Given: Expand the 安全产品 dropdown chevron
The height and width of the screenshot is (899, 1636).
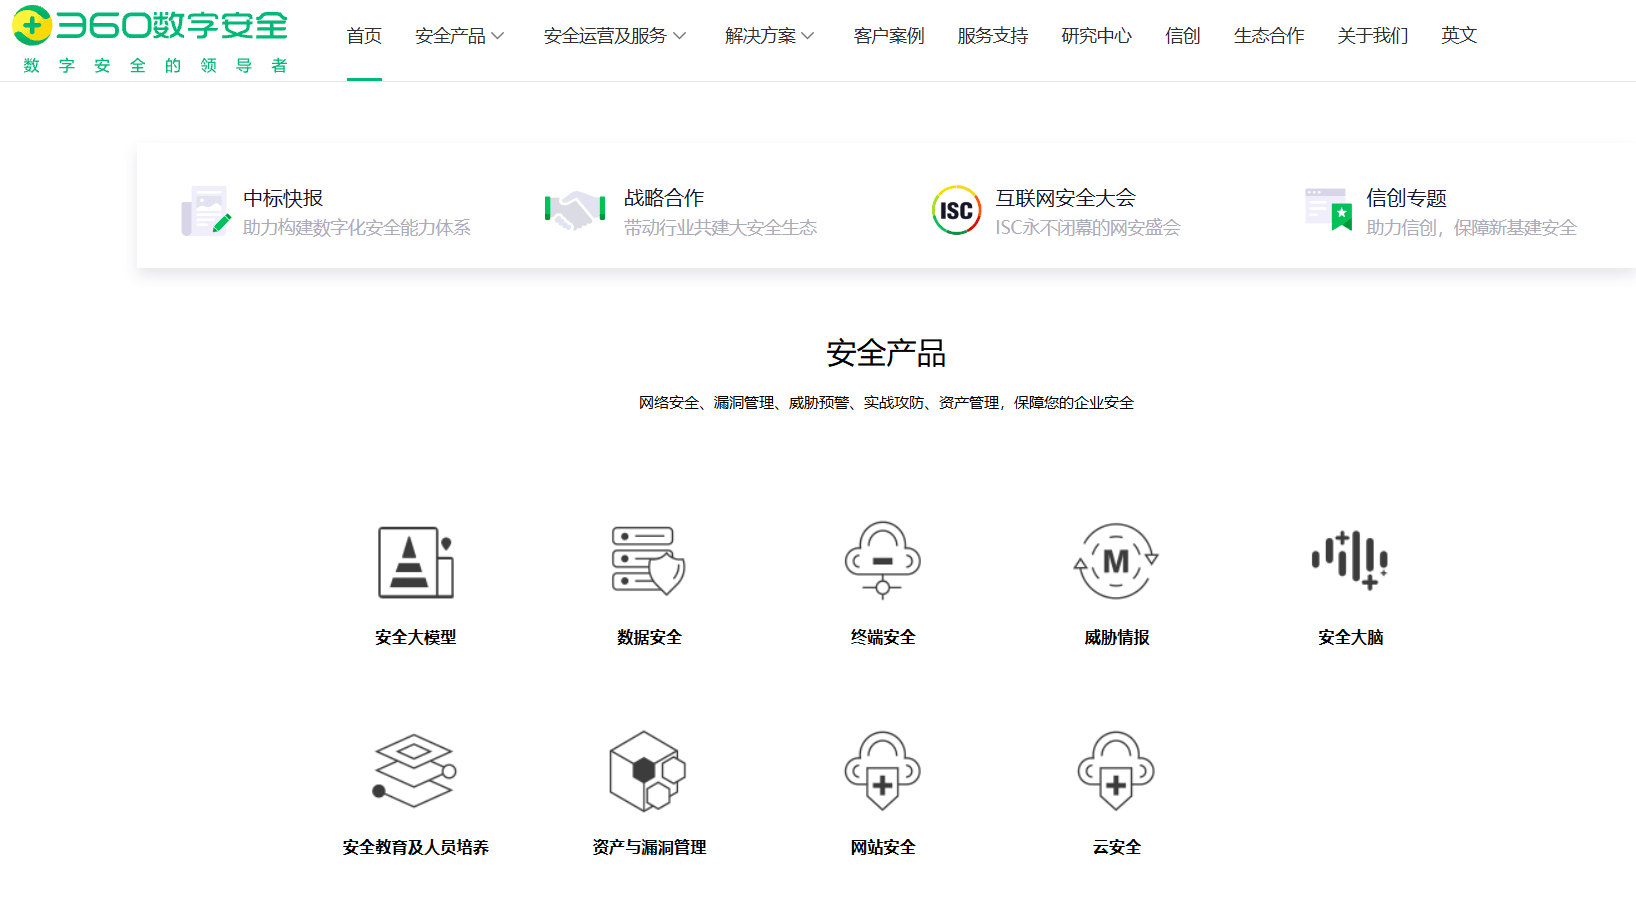Looking at the screenshot, I should pyautogui.click(x=498, y=36).
